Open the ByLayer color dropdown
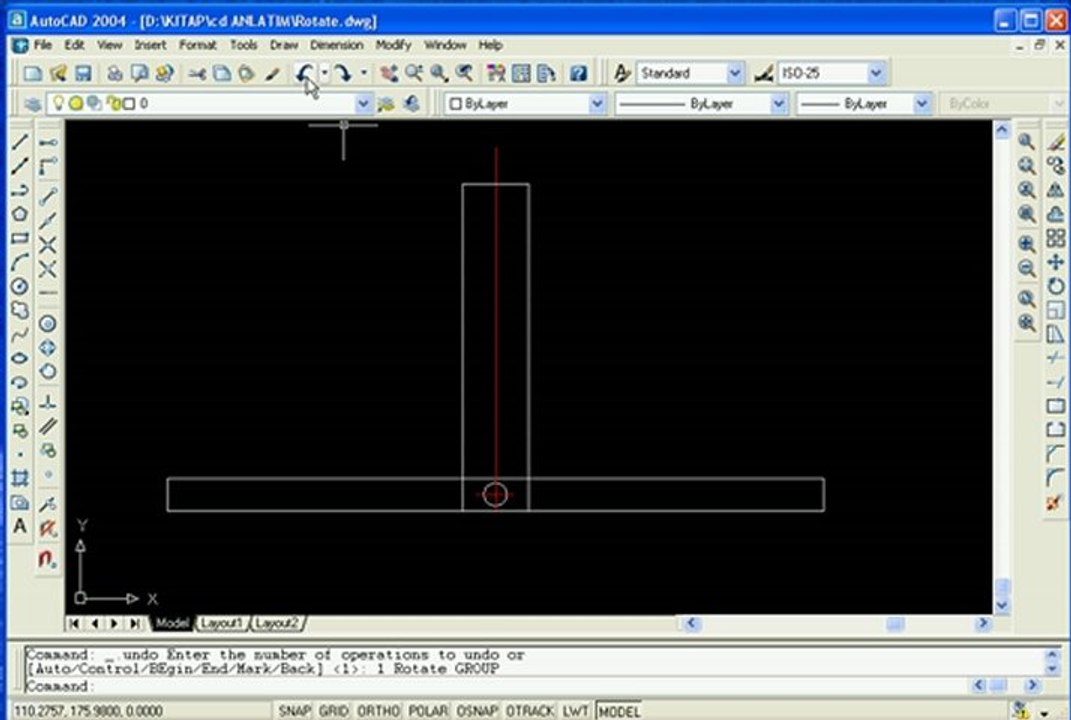This screenshot has width=1071, height=720. [x=597, y=104]
